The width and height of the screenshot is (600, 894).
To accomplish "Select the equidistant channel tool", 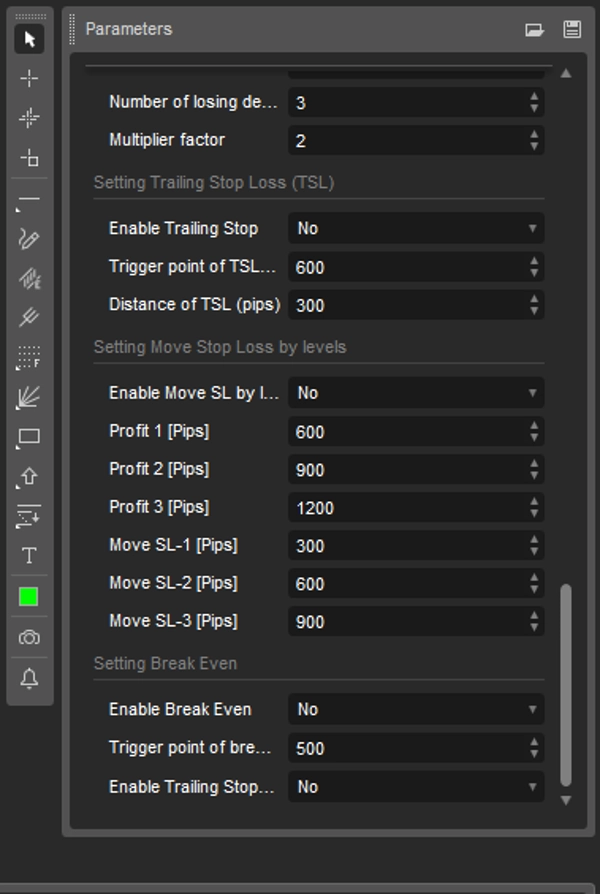I will tap(29, 279).
